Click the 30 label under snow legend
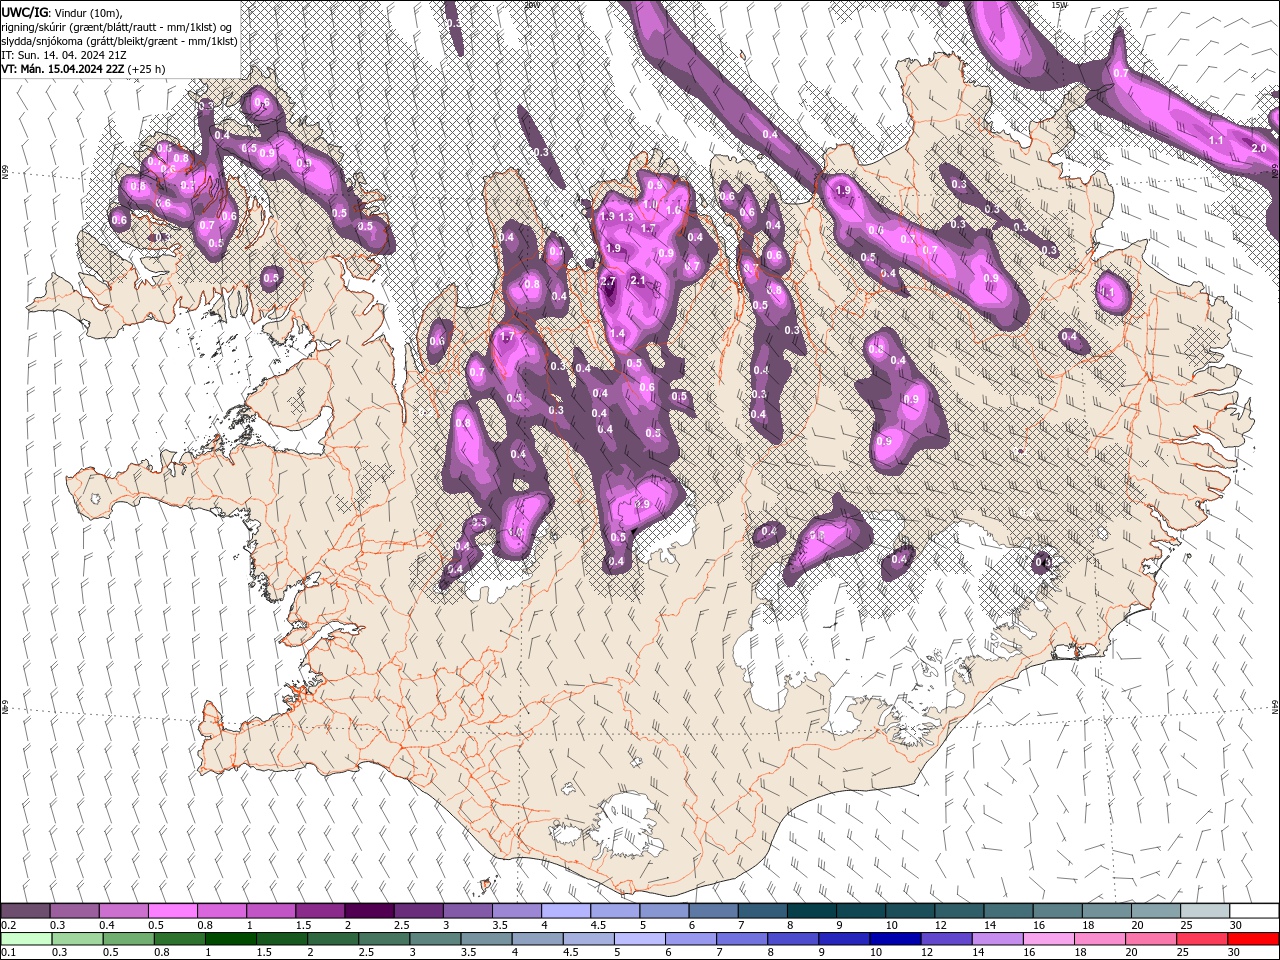The image size is (1280, 960). pyautogui.click(x=1236, y=925)
